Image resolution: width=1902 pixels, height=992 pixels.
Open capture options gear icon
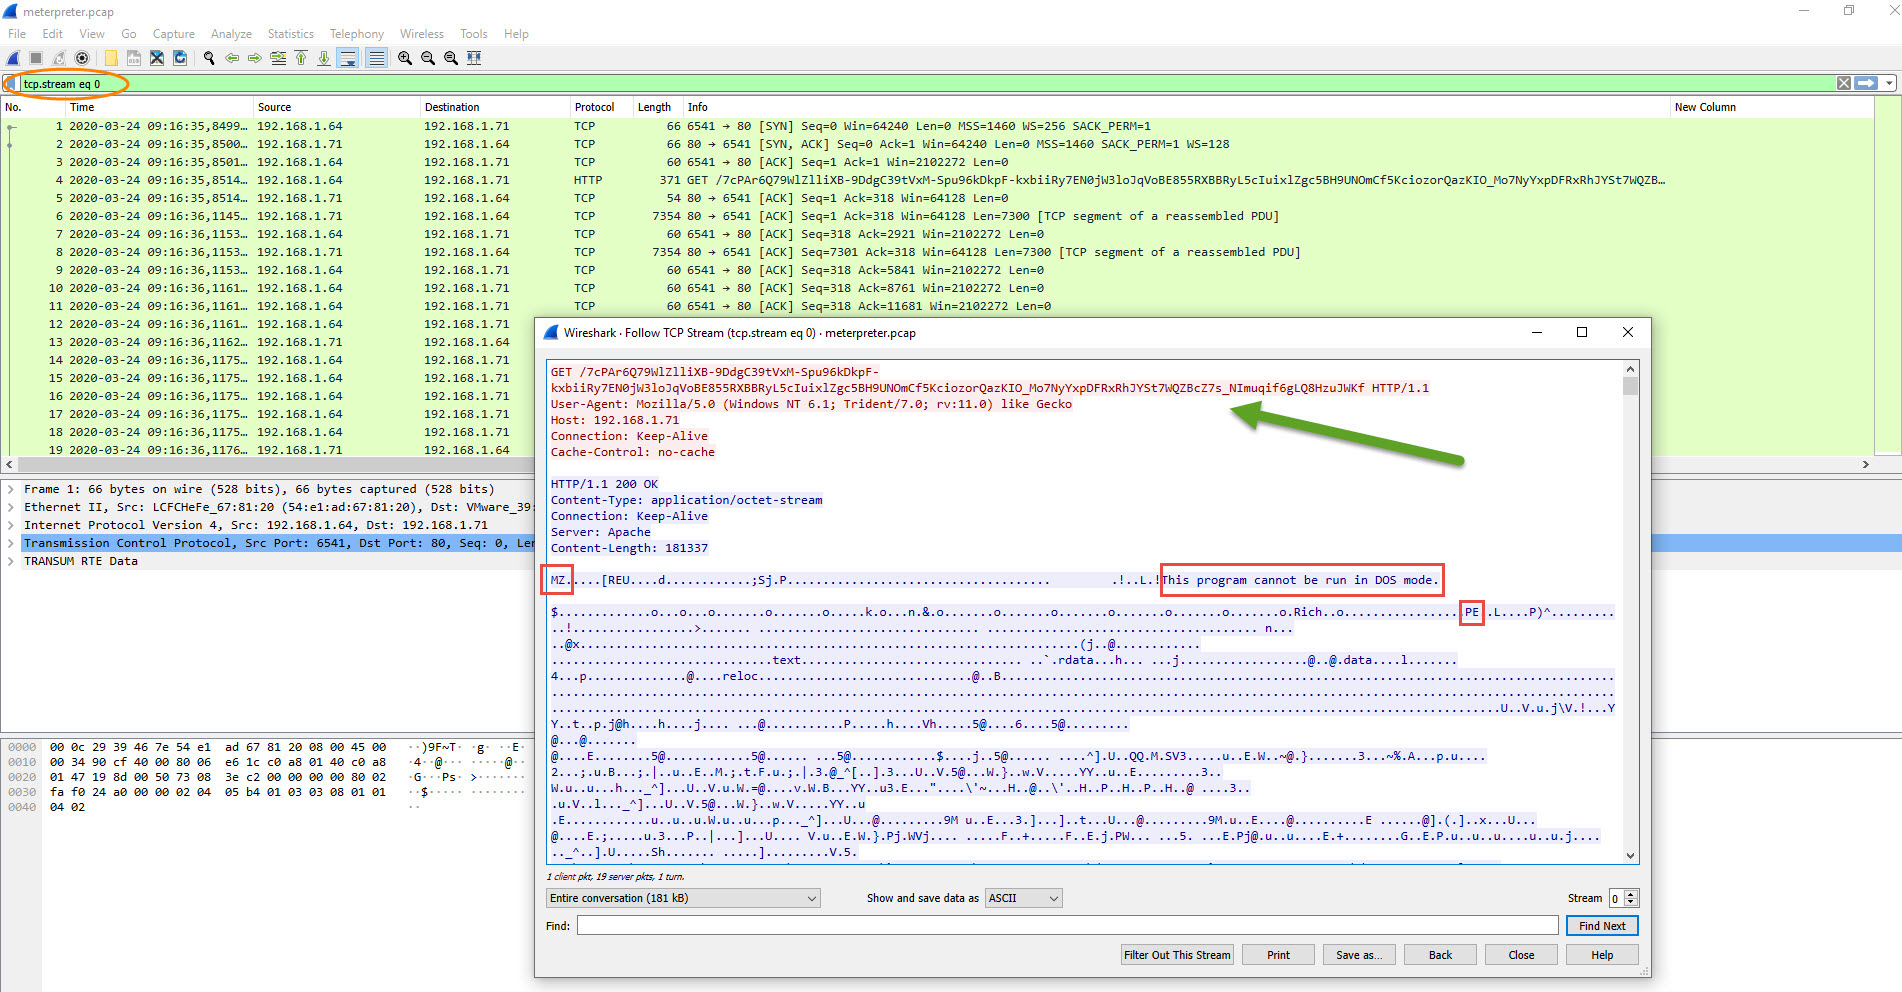[82, 58]
